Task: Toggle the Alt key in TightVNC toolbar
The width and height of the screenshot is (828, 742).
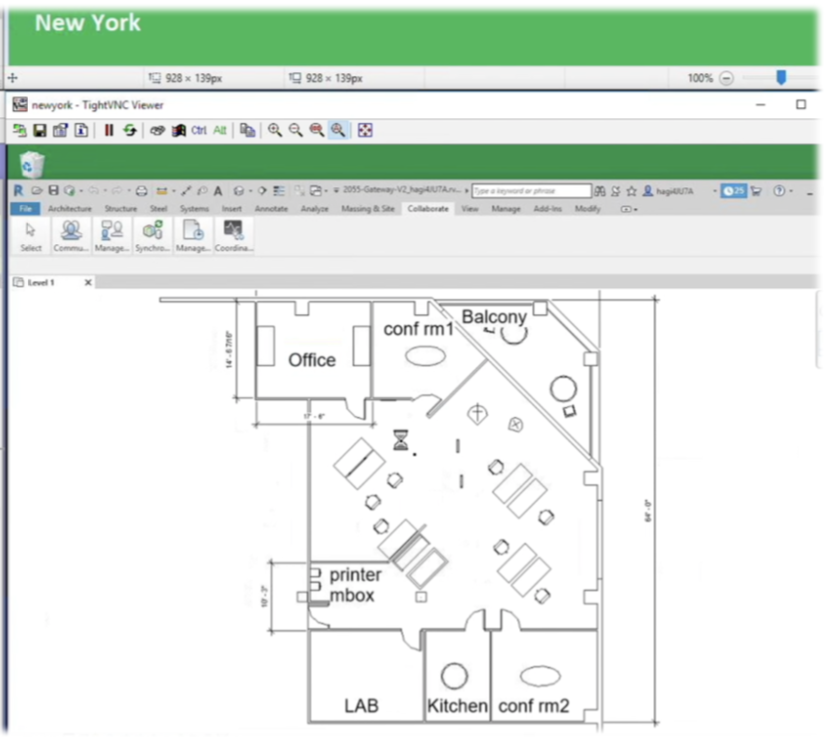Action: click(220, 130)
